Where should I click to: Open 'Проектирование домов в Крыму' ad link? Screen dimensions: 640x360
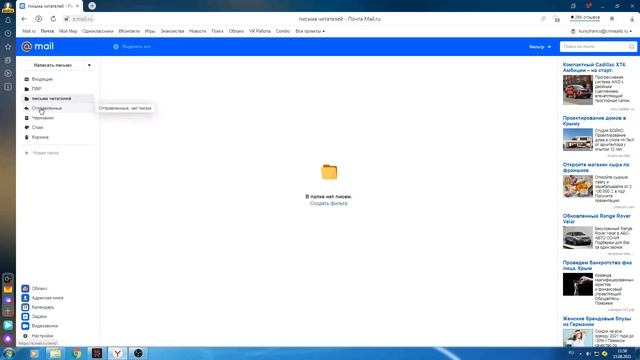(594, 120)
